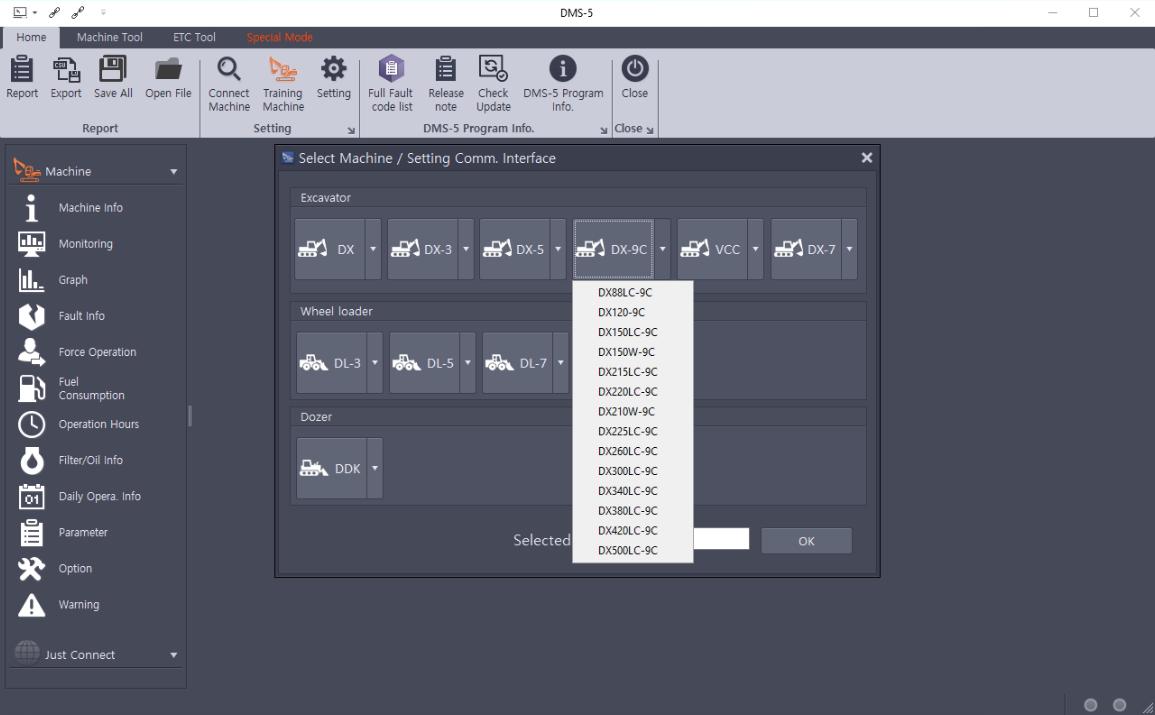Screen dimensions: 1155x715
Task: Select DX225LC-9C from the dropdown list
Action: pyautogui.click(x=627, y=431)
